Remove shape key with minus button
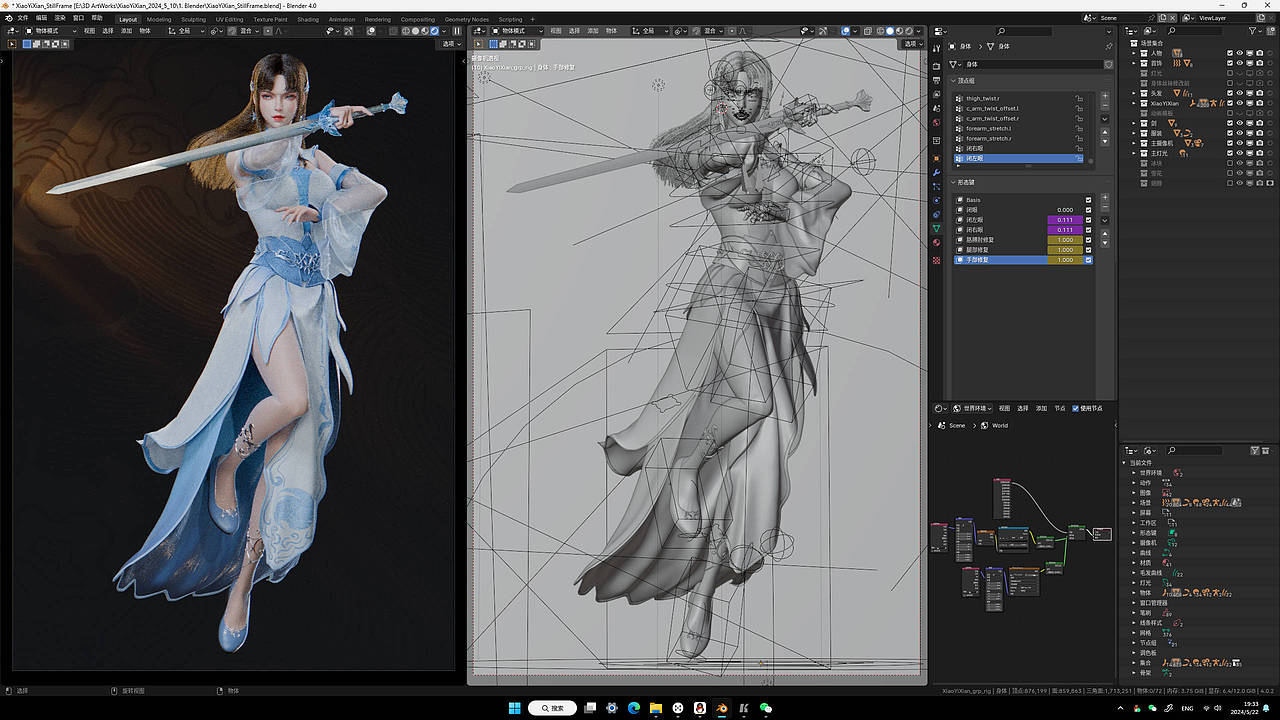This screenshot has height=720, width=1280. (1105, 208)
